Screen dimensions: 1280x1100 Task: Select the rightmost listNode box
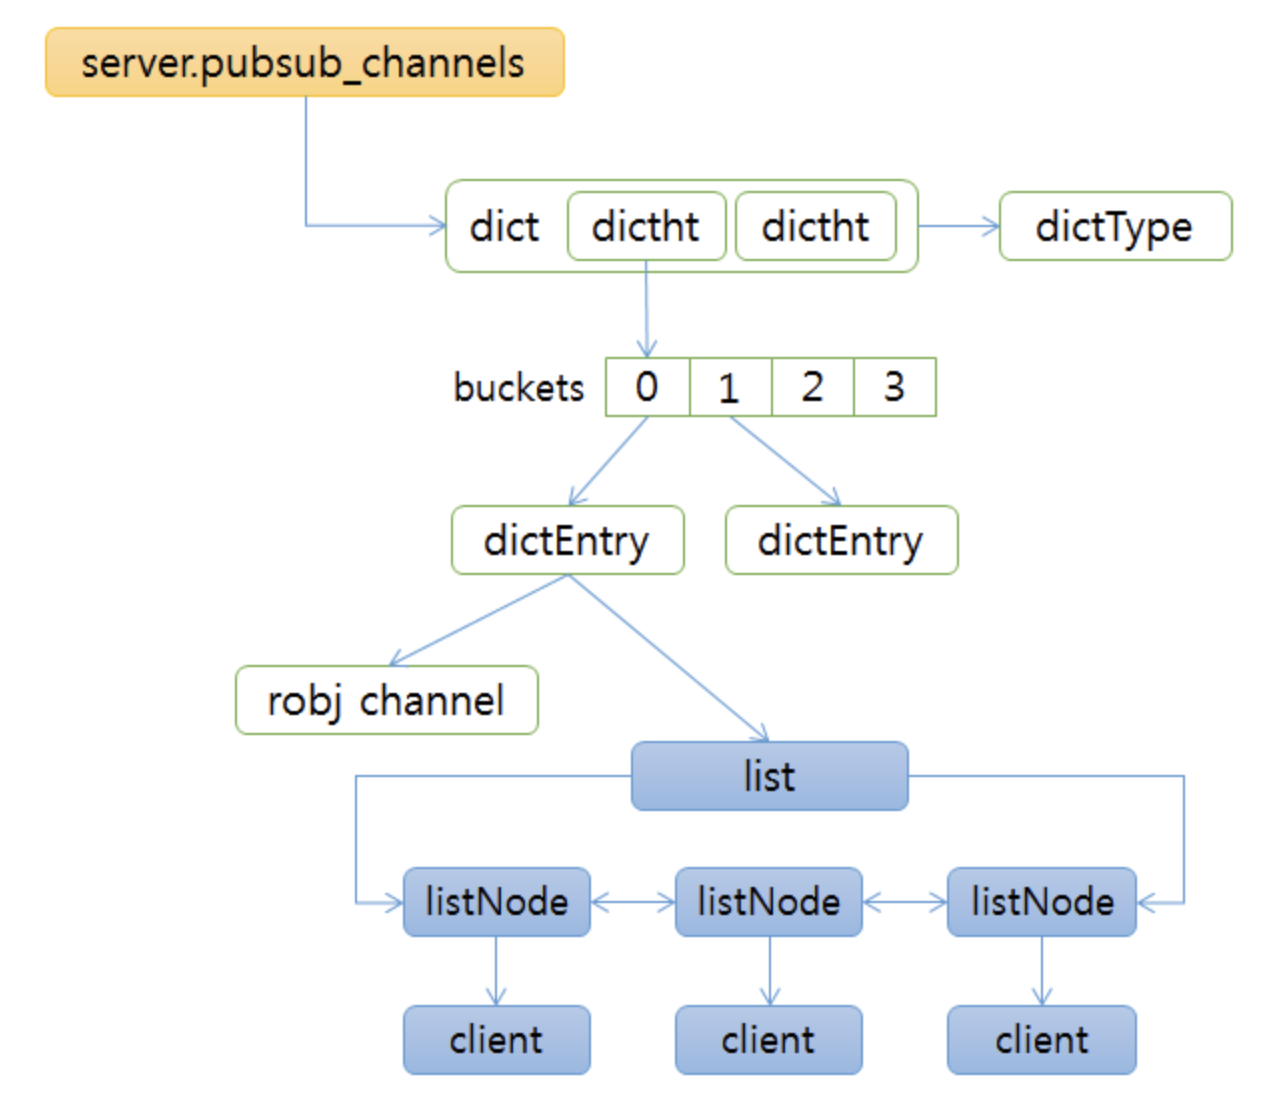(x=1042, y=902)
